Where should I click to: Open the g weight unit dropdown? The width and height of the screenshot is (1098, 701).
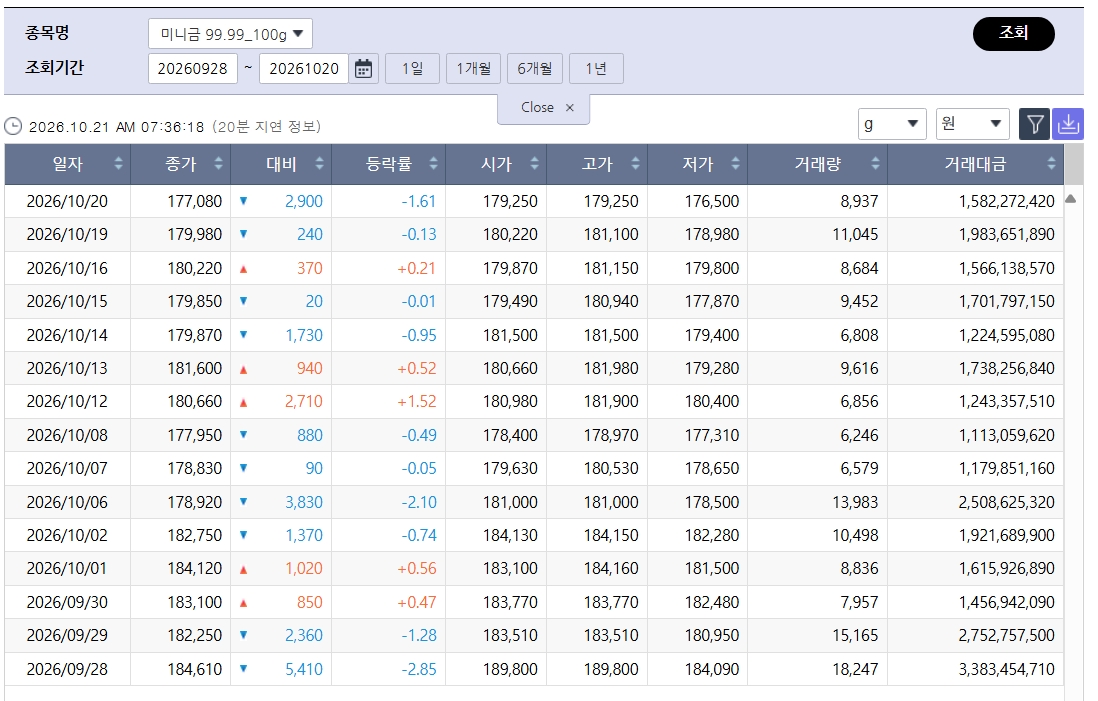click(892, 124)
